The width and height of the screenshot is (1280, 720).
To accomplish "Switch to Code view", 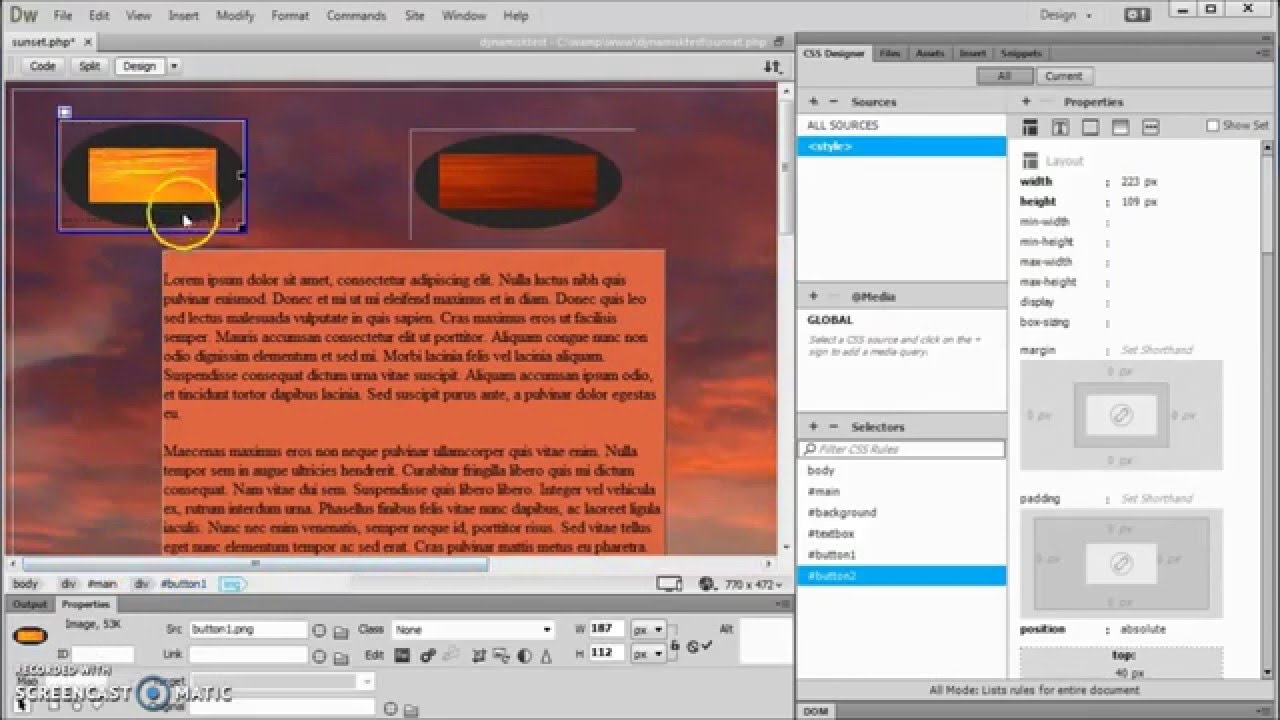I will [42, 66].
